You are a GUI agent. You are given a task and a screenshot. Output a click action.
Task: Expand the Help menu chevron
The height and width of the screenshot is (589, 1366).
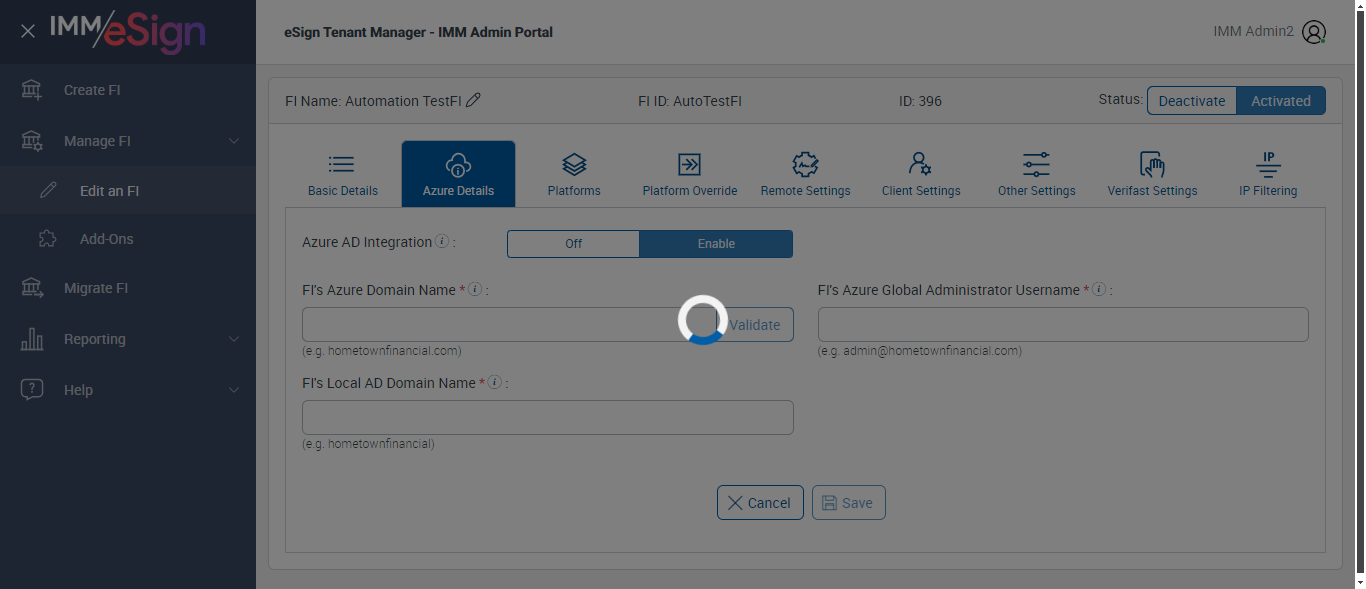point(234,390)
